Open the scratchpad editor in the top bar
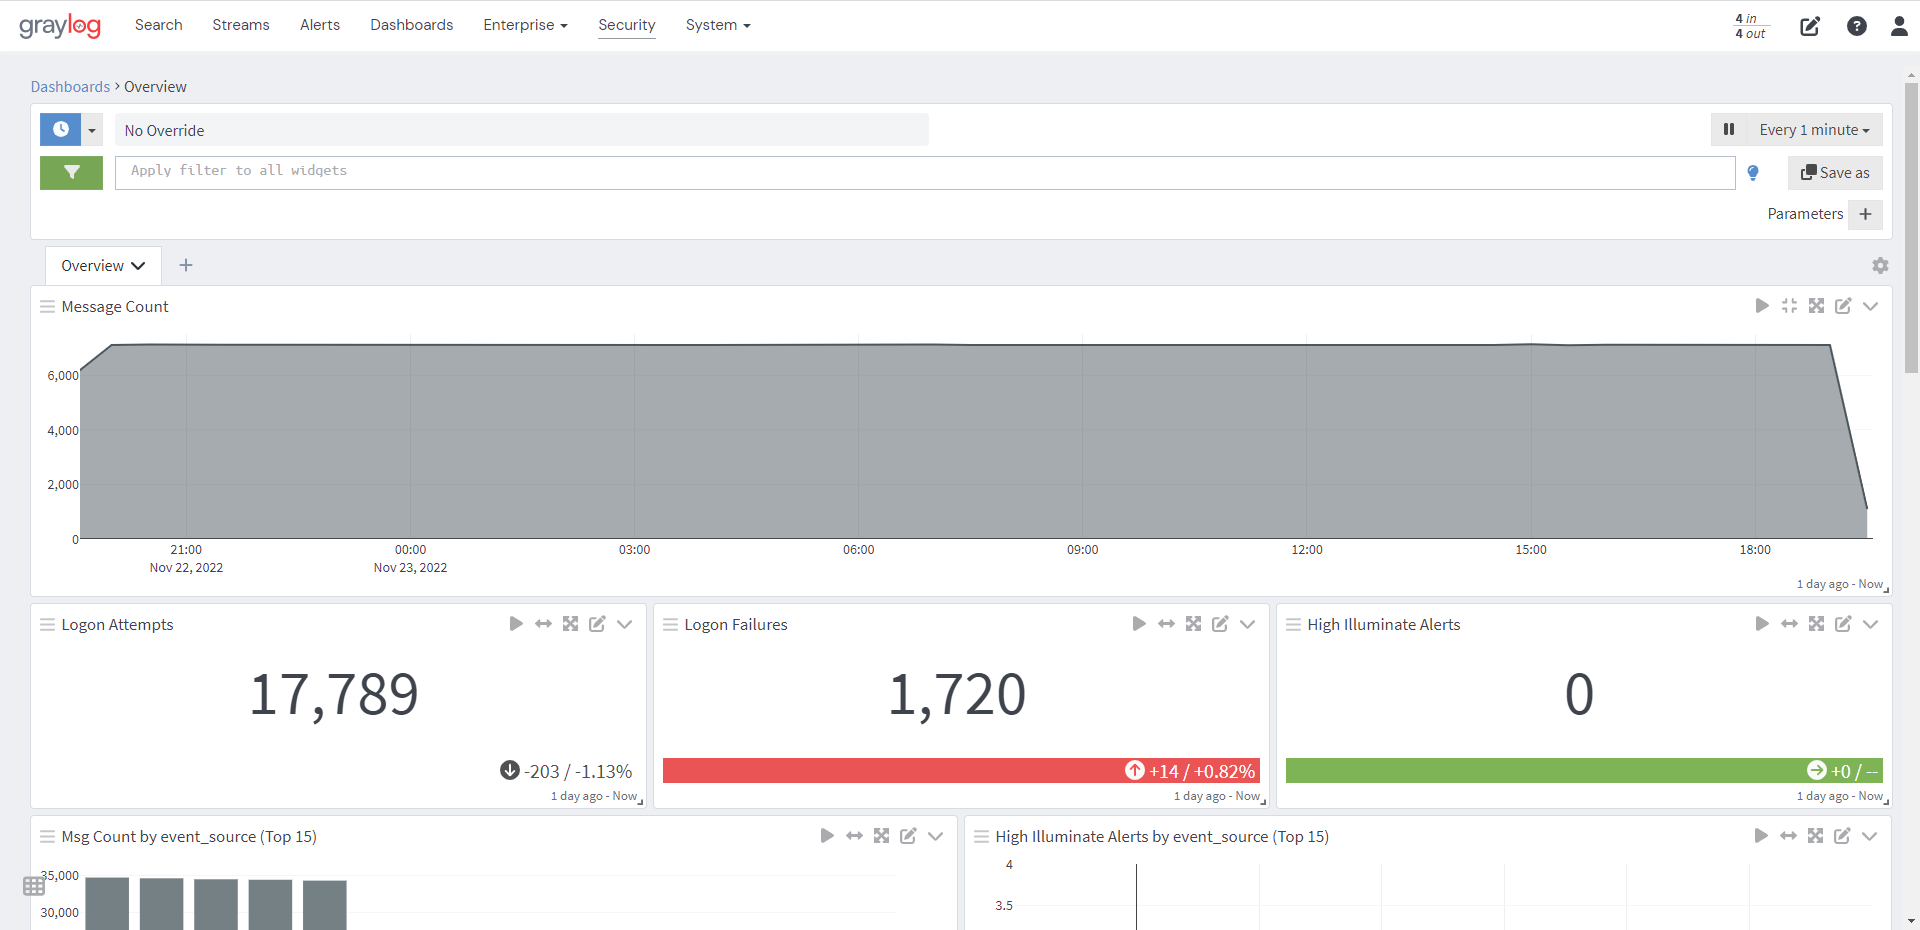1920x930 pixels. pos(1810,27)
